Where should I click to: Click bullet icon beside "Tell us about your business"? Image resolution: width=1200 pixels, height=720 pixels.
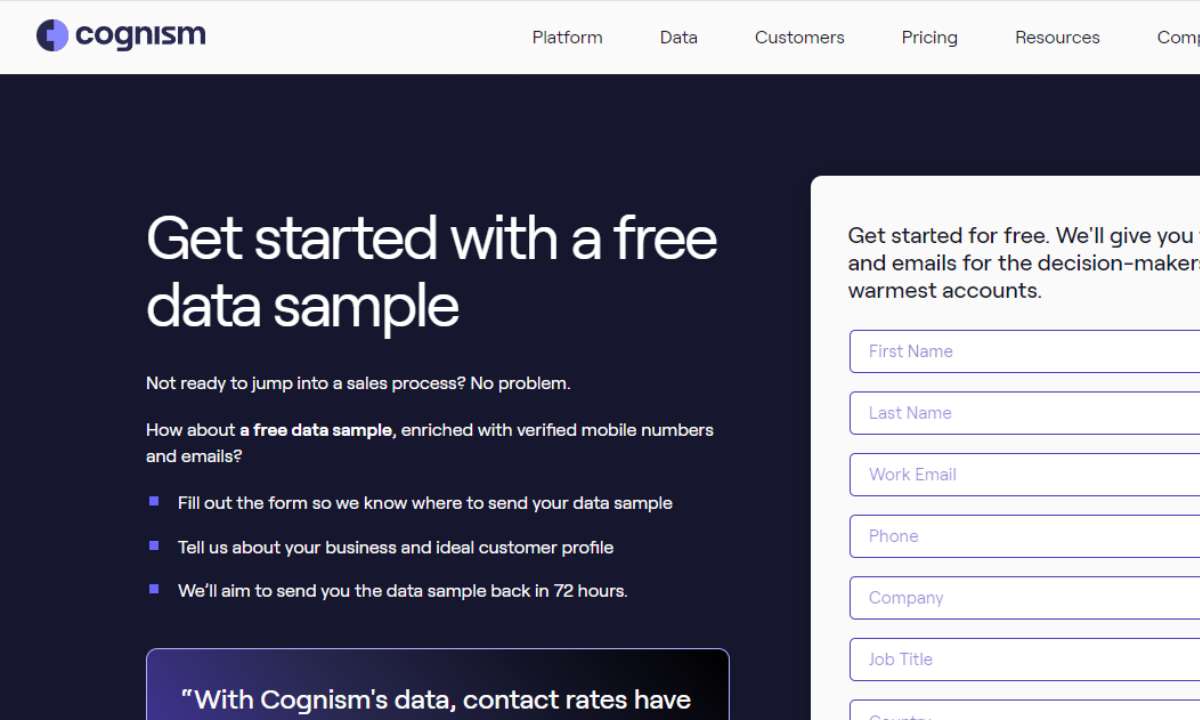(154, 545)
